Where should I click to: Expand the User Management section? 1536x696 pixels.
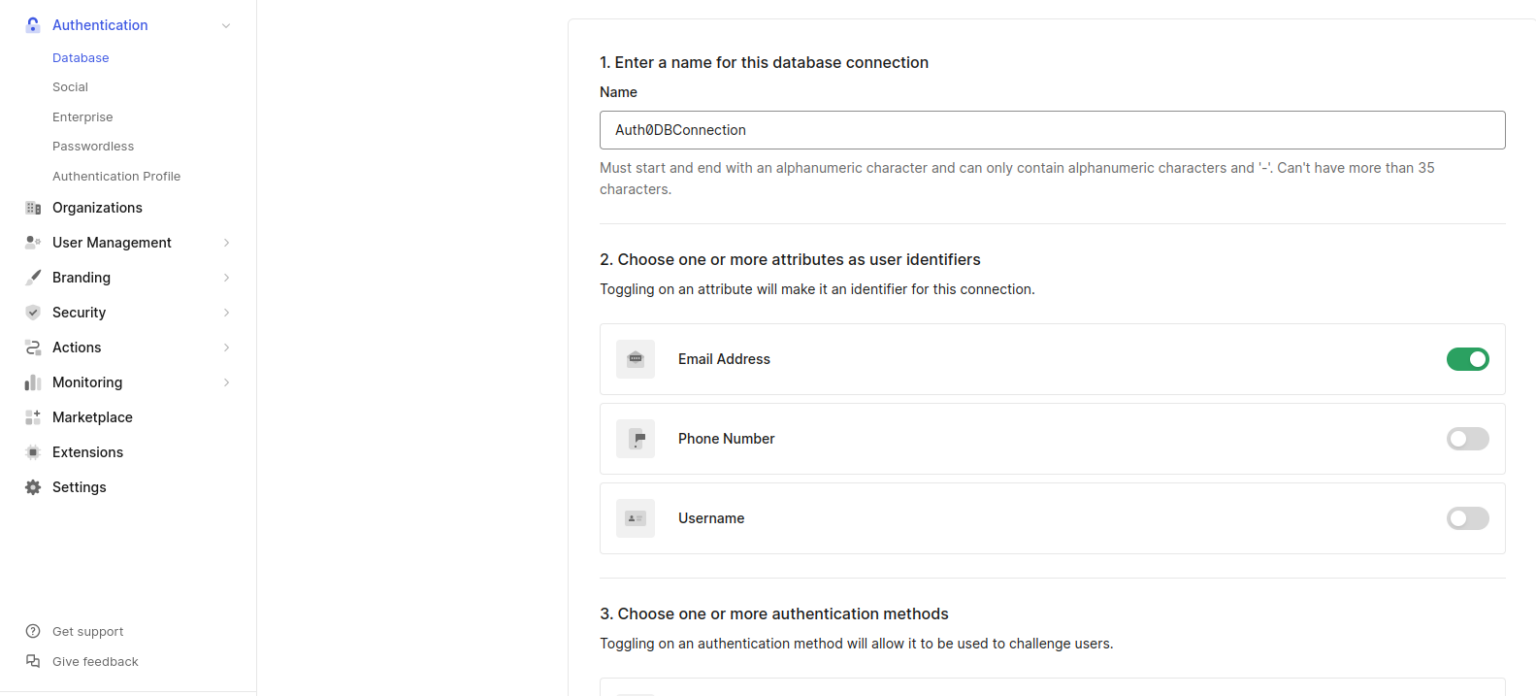[226, 242]
